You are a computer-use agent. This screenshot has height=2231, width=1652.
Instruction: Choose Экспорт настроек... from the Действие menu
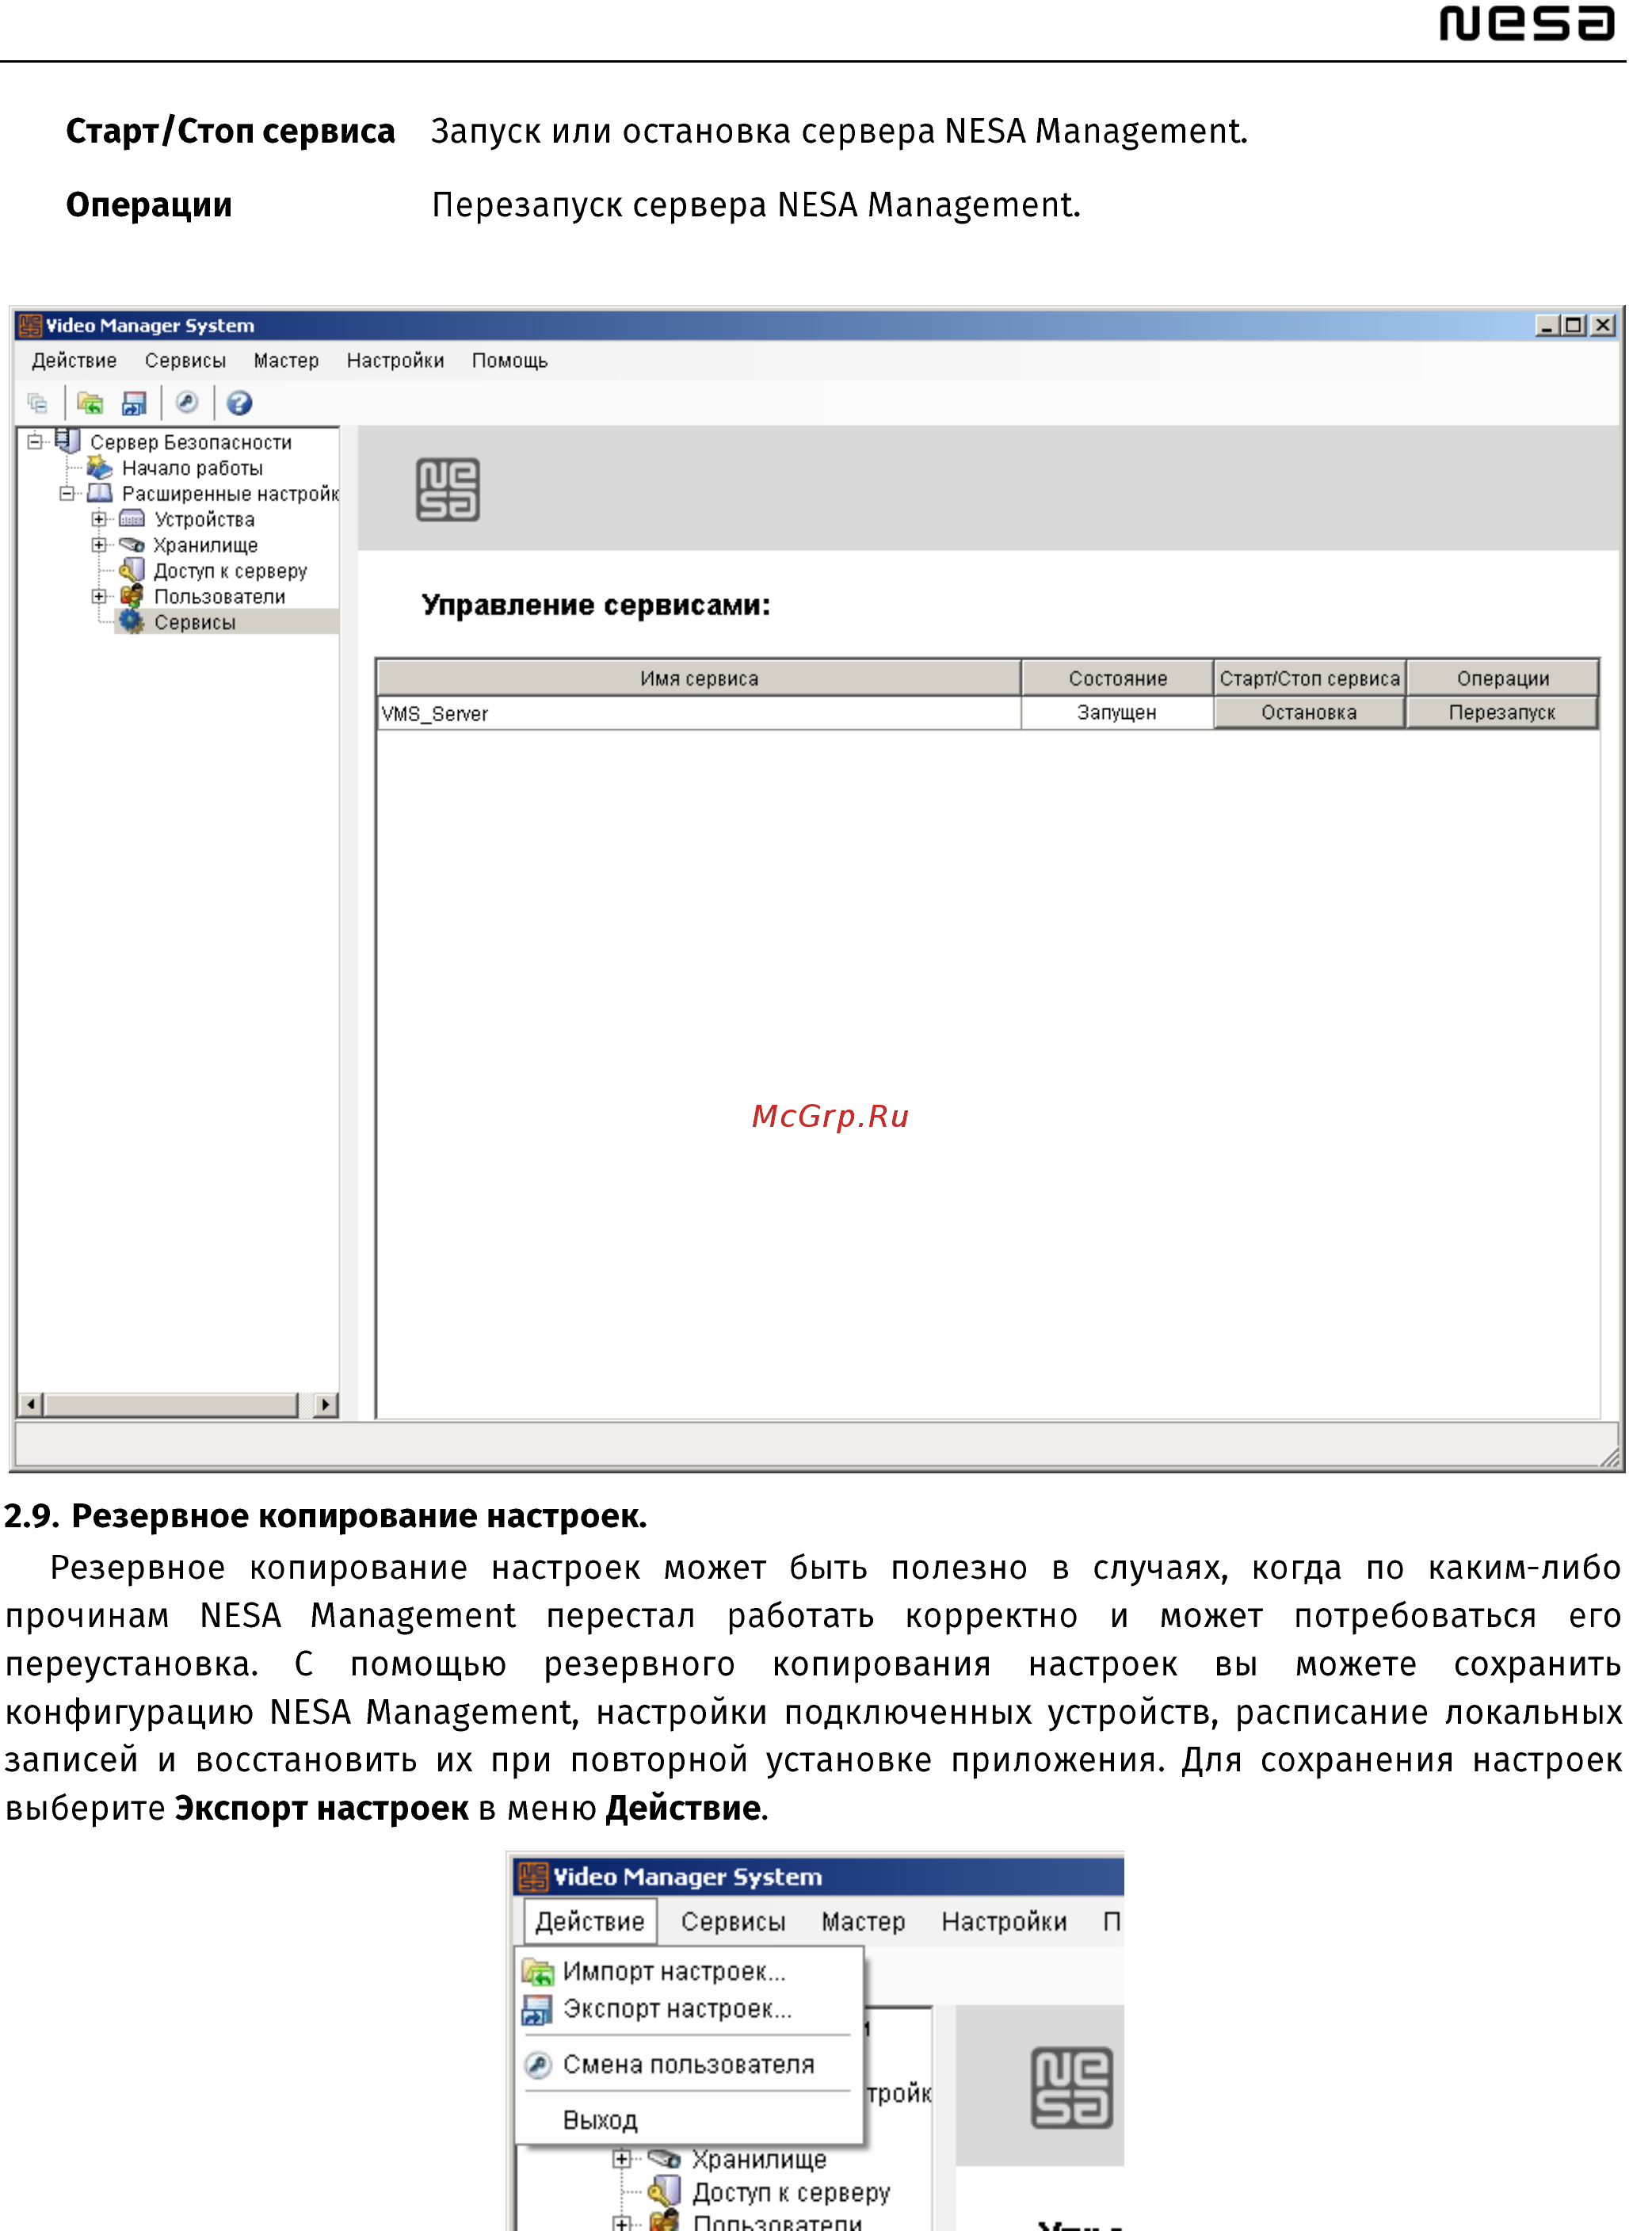tap(690, 2010)
